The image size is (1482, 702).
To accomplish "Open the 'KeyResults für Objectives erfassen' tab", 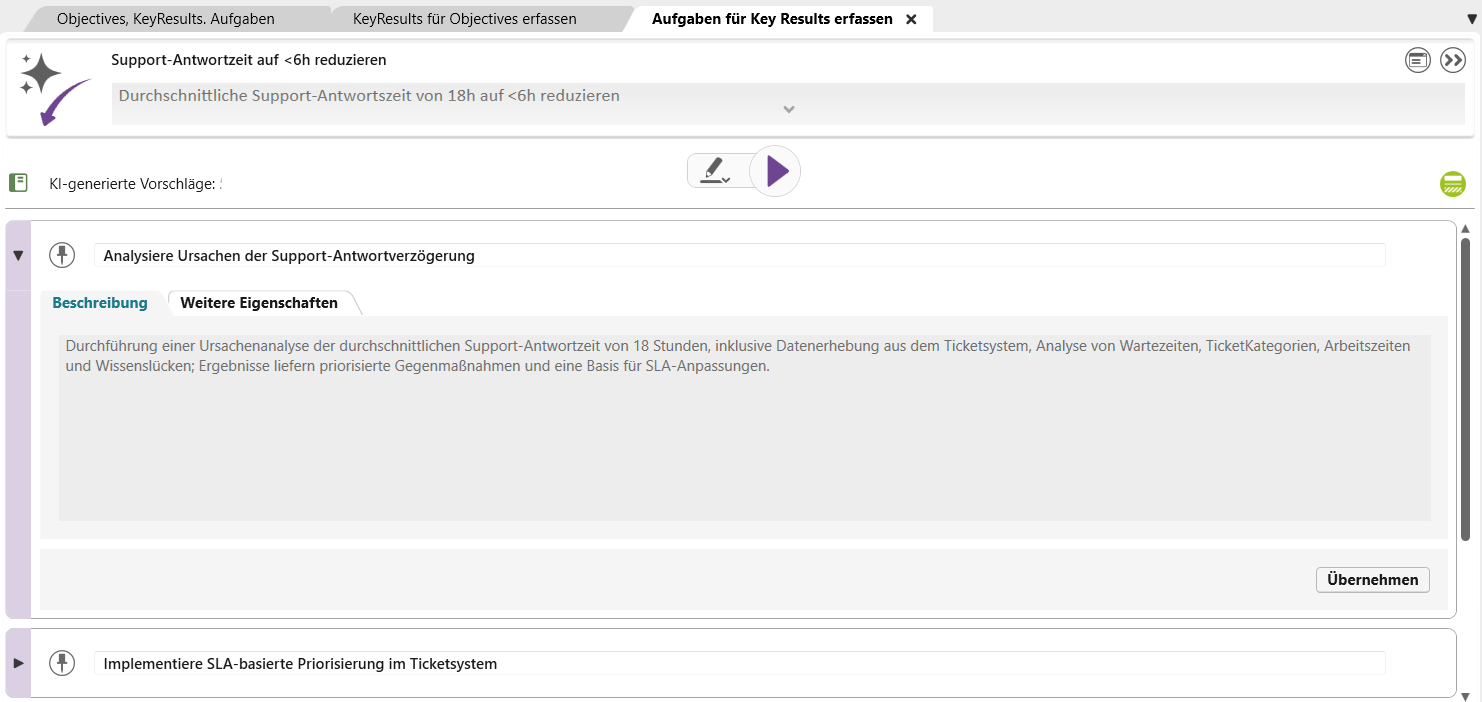I will pos(462,18).
